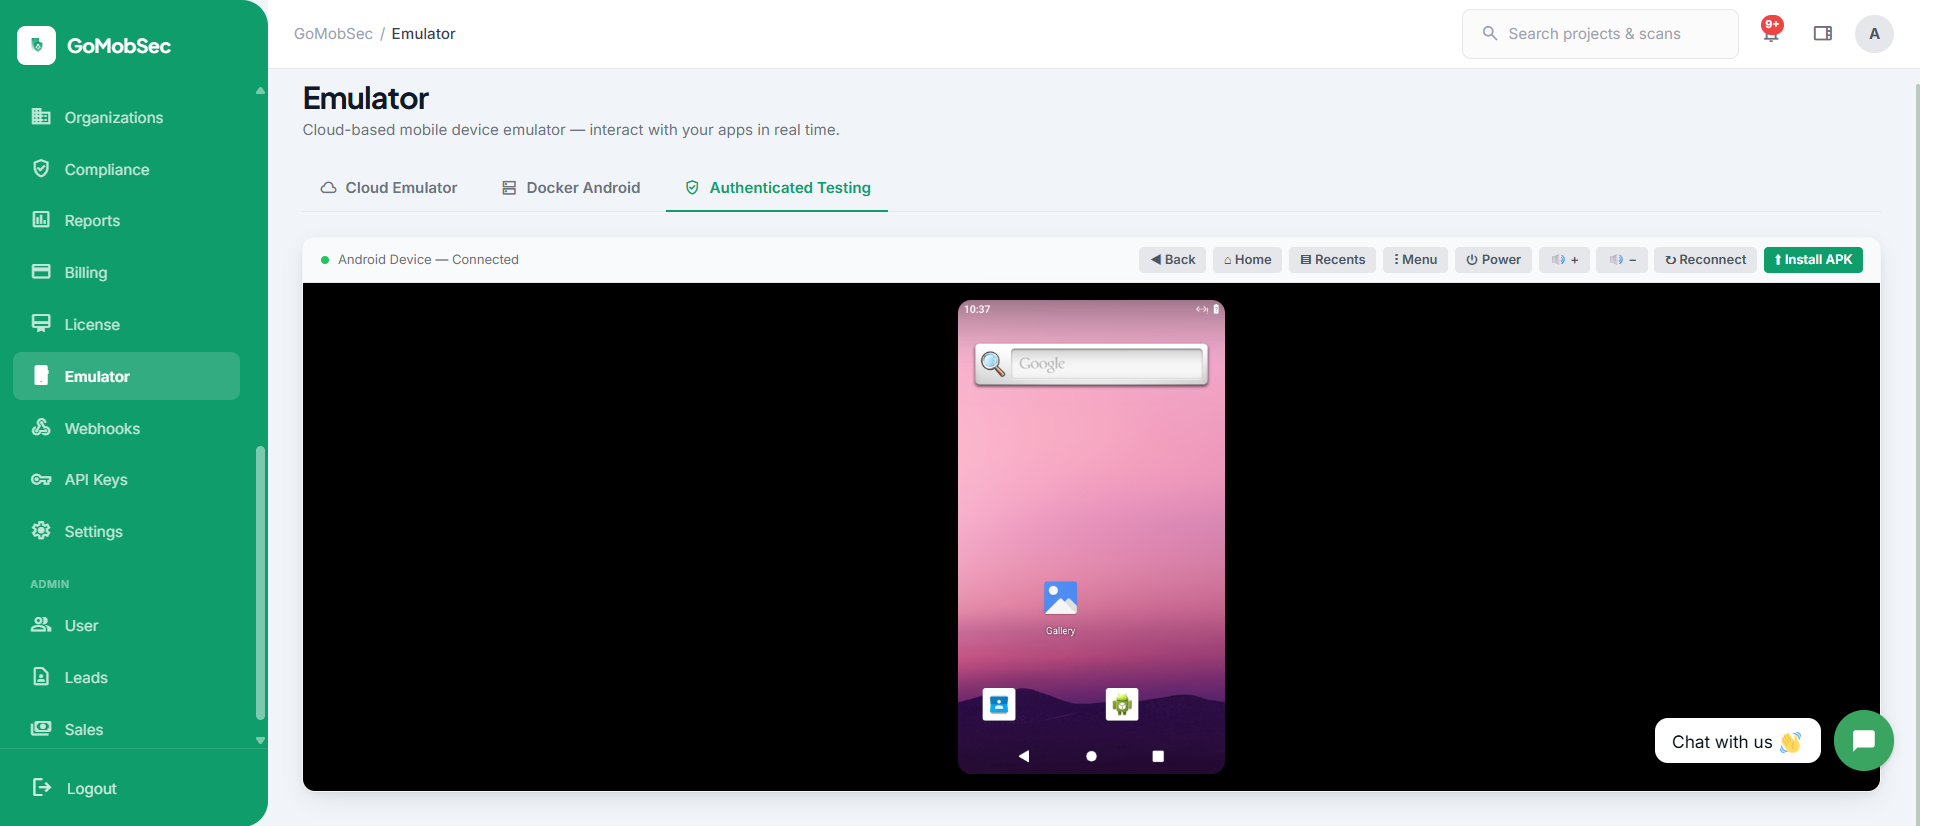
Task: Decrease device volume with the – button
Action: point(1622,259)
